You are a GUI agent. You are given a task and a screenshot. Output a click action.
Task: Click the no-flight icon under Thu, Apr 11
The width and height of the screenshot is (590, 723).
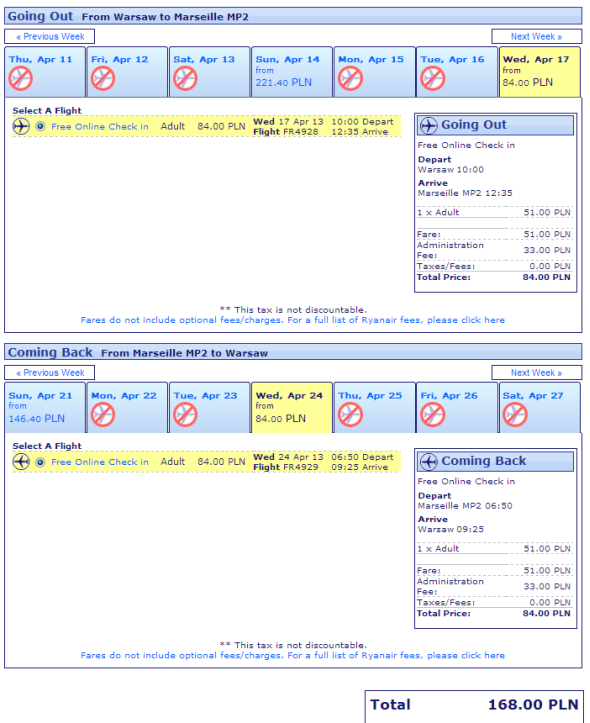pos(20,78)
